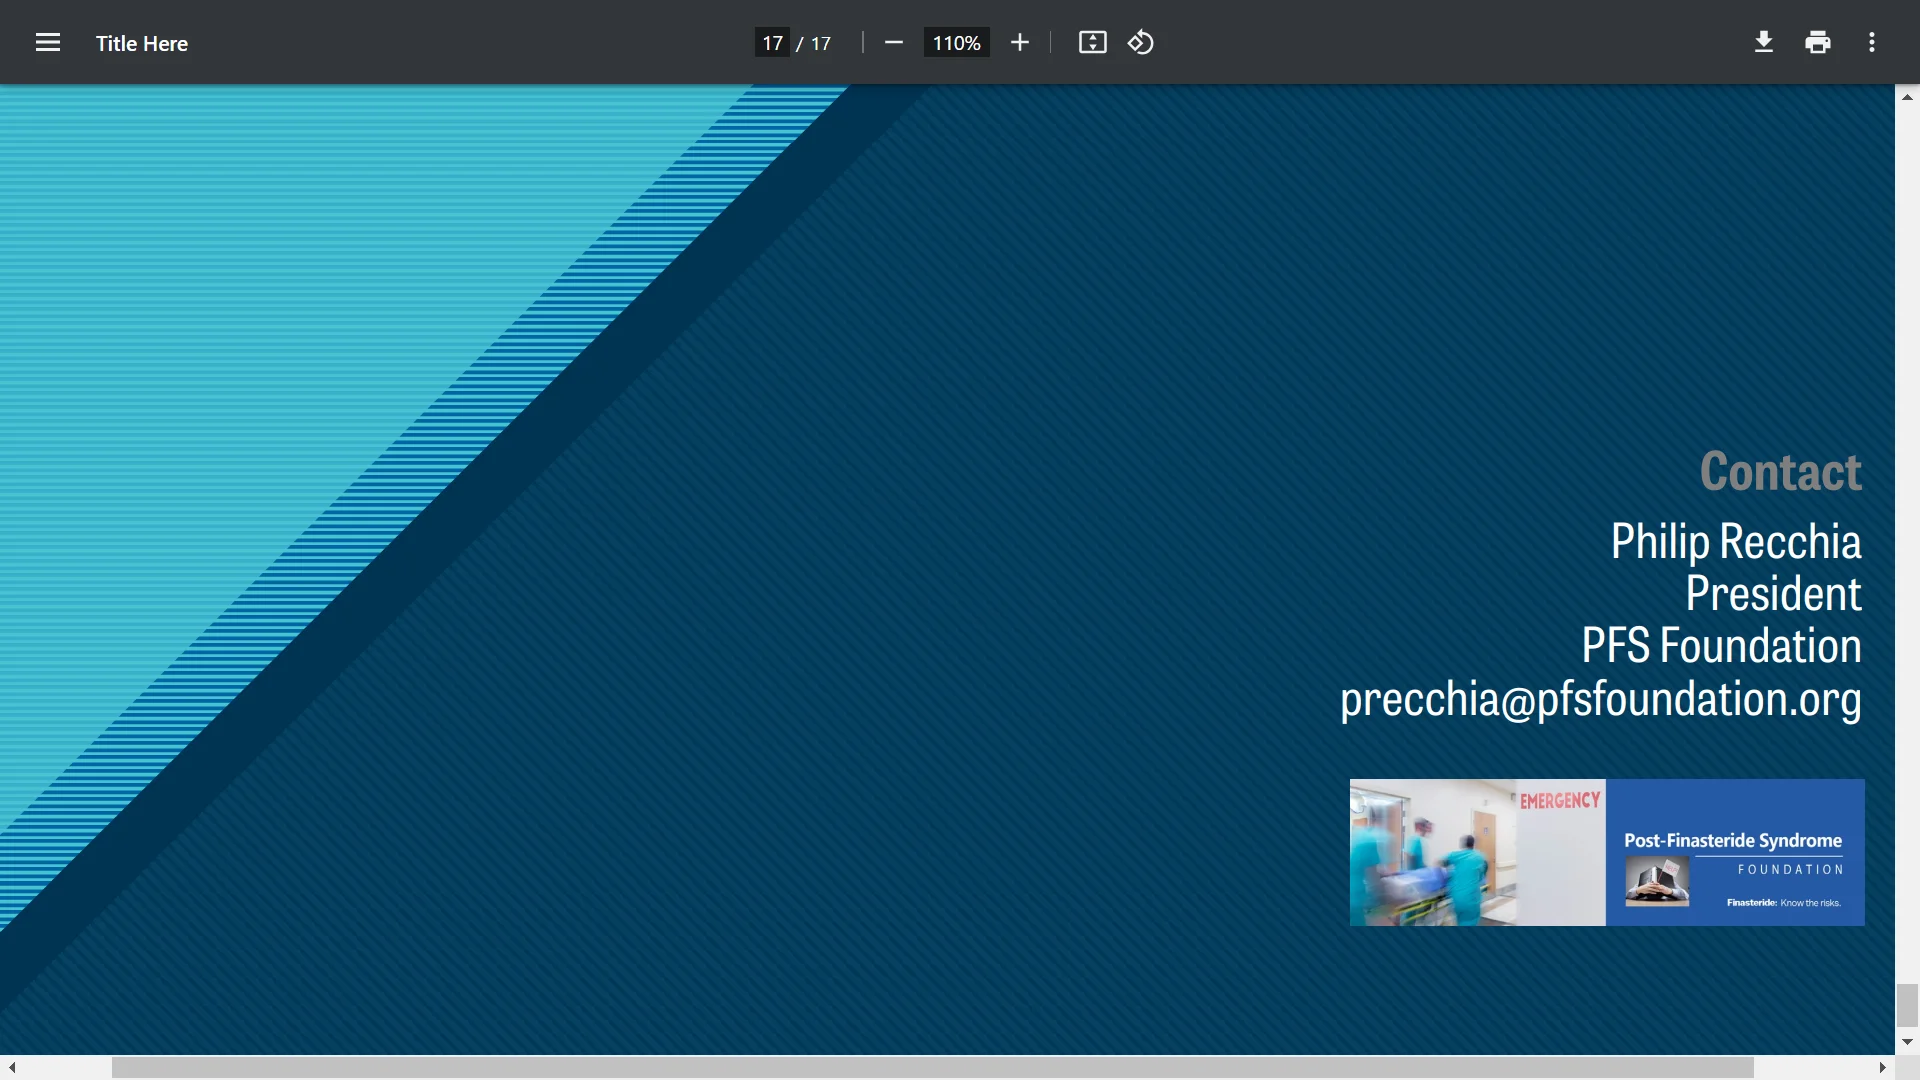This screenshot has width=1920, height=1080.
Task: Click the zoom in plus icon
Action: [1019, 43]
